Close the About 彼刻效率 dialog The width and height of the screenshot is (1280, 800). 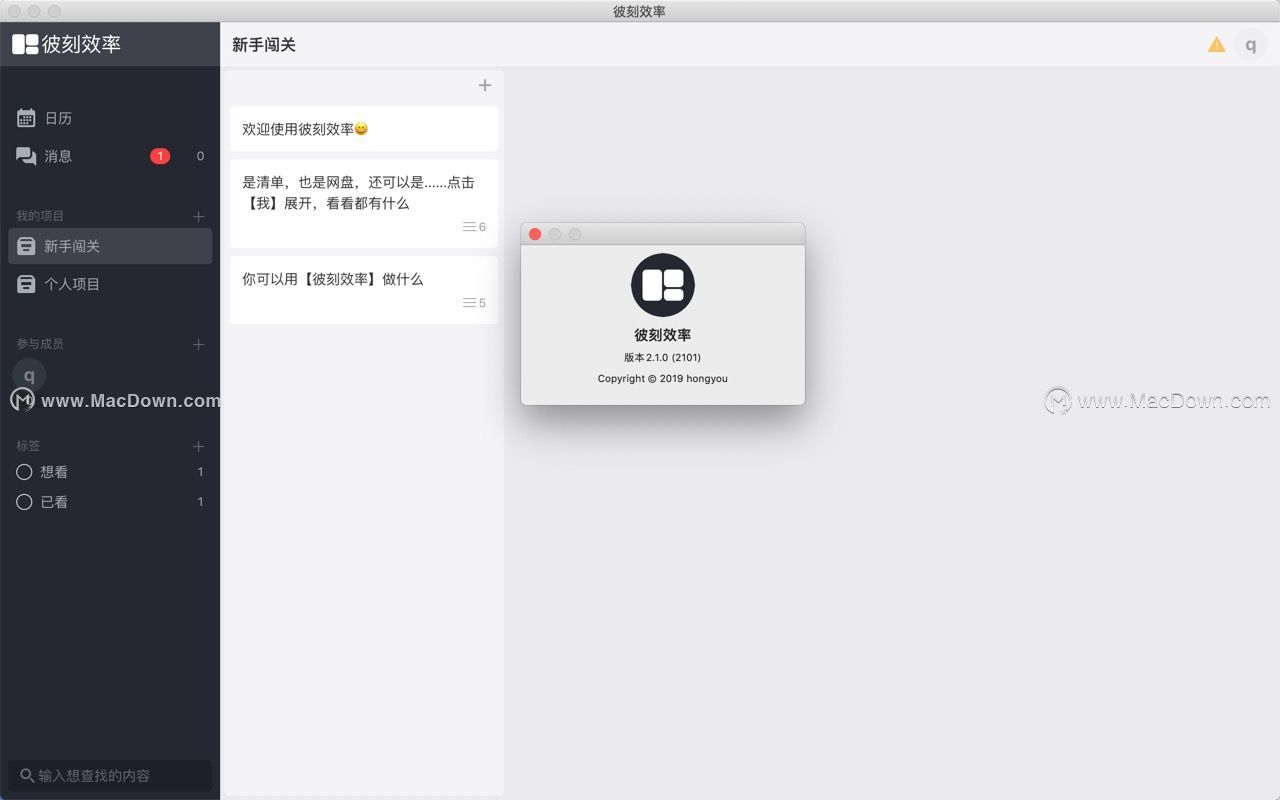[x=535, y=234]
